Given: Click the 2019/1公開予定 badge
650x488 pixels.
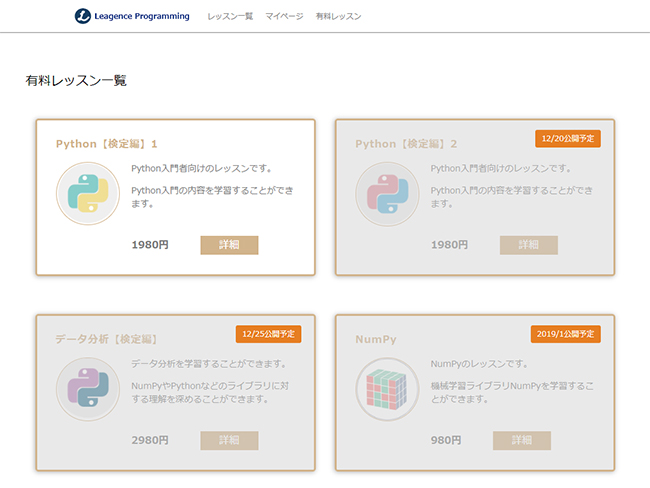Looking at the screenshot, I should tap(565, 333).
